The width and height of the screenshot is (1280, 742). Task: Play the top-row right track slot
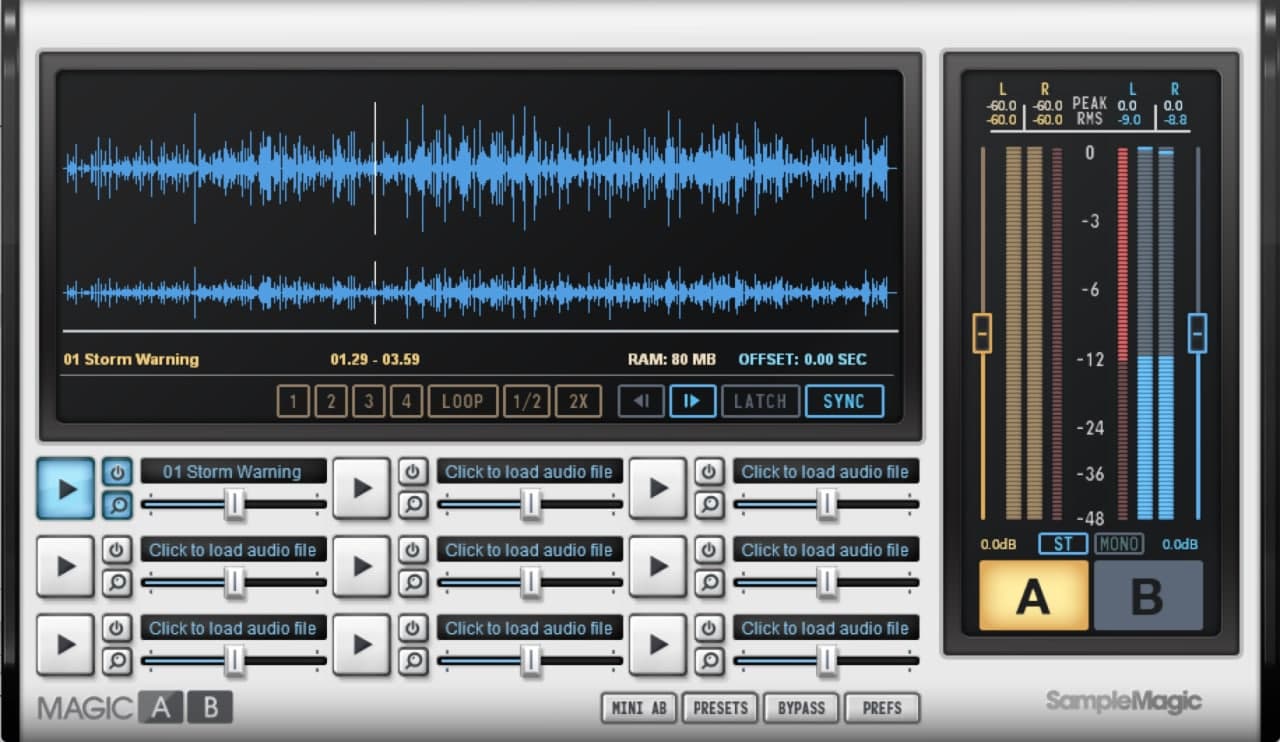pos(658,488)
